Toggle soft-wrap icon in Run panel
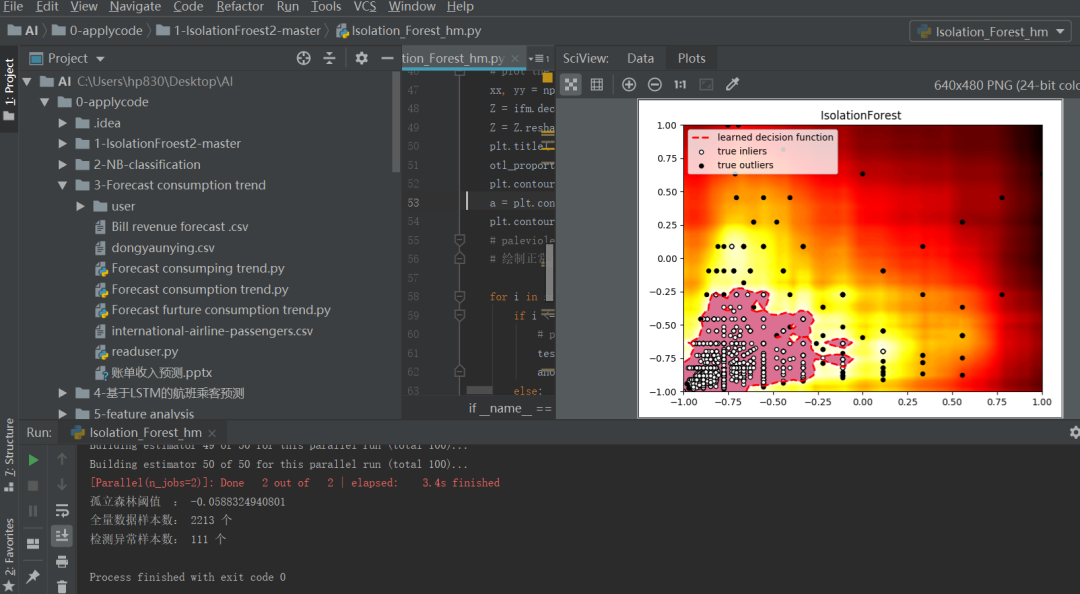The image size is (1080, 594). click(x=62, y=511)
